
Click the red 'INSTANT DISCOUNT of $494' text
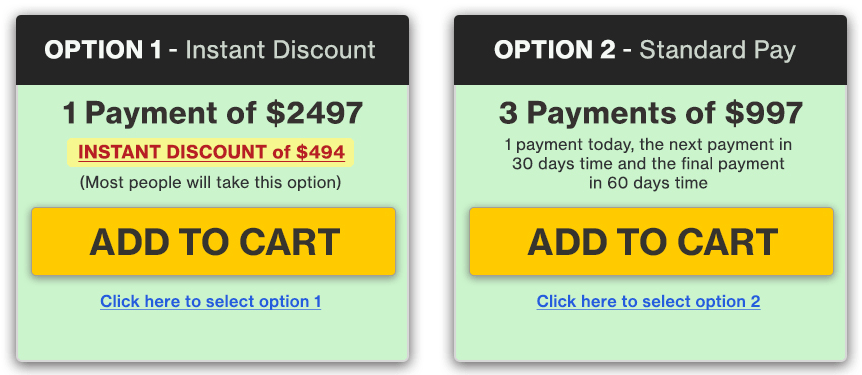[212, 152]
